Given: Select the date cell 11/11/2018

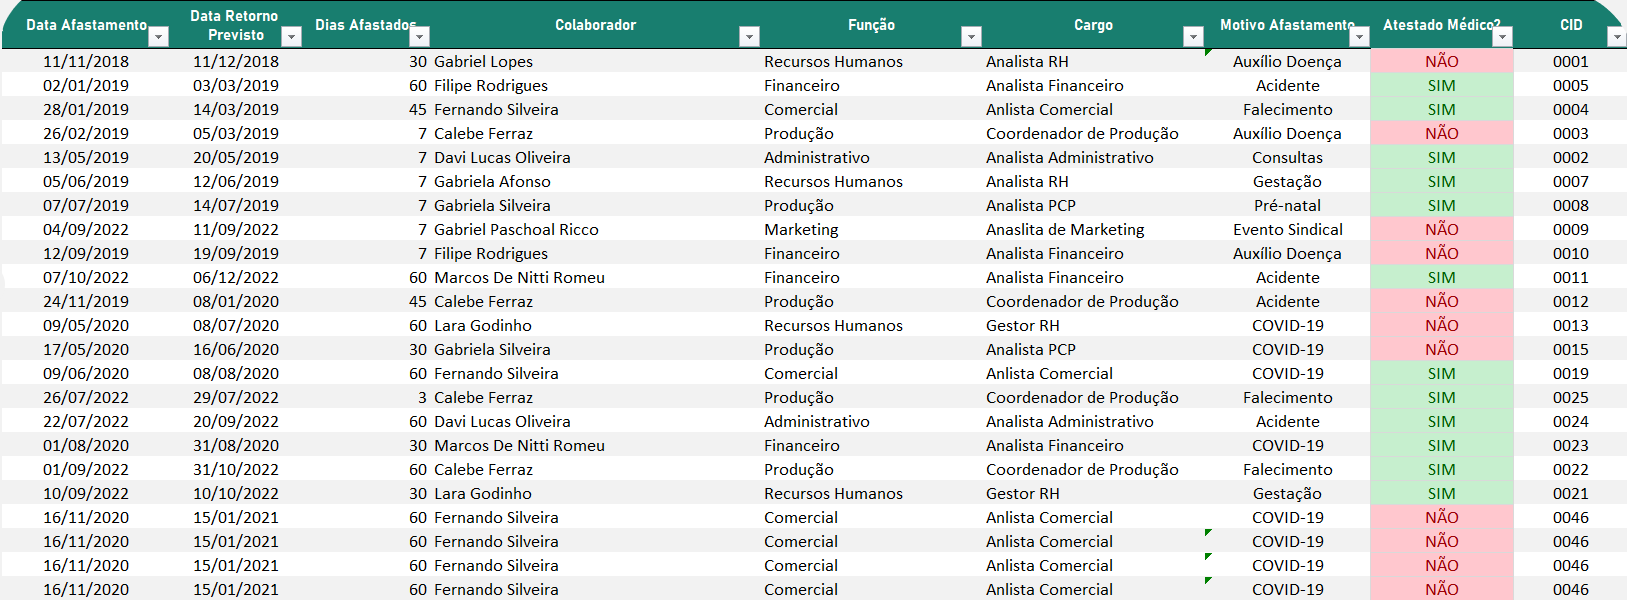Looking at the screenshot, I should tap(86, 62).
